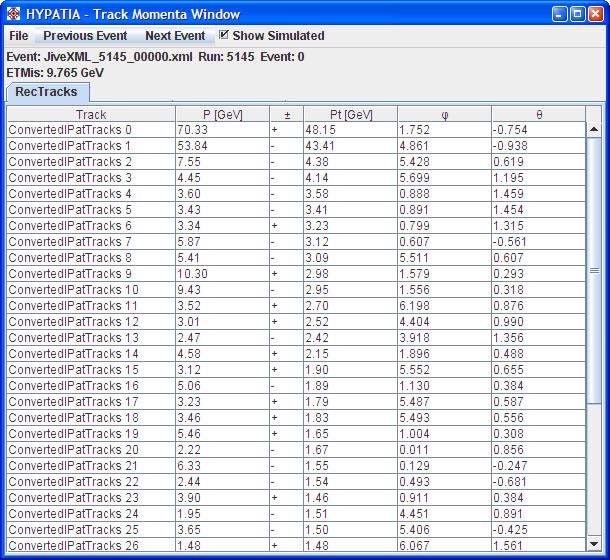Select row ConvertedIPatTracks 4
610x560 pixels.
(x=296, y=193)
